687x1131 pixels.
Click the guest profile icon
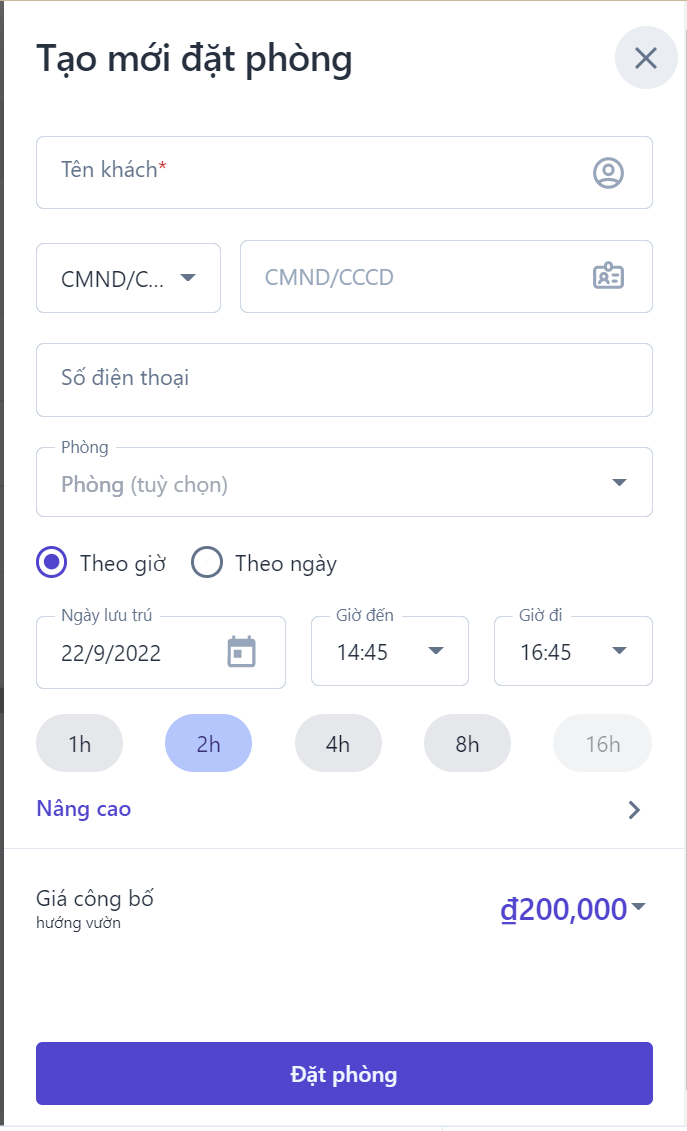[x=608, y=173]
